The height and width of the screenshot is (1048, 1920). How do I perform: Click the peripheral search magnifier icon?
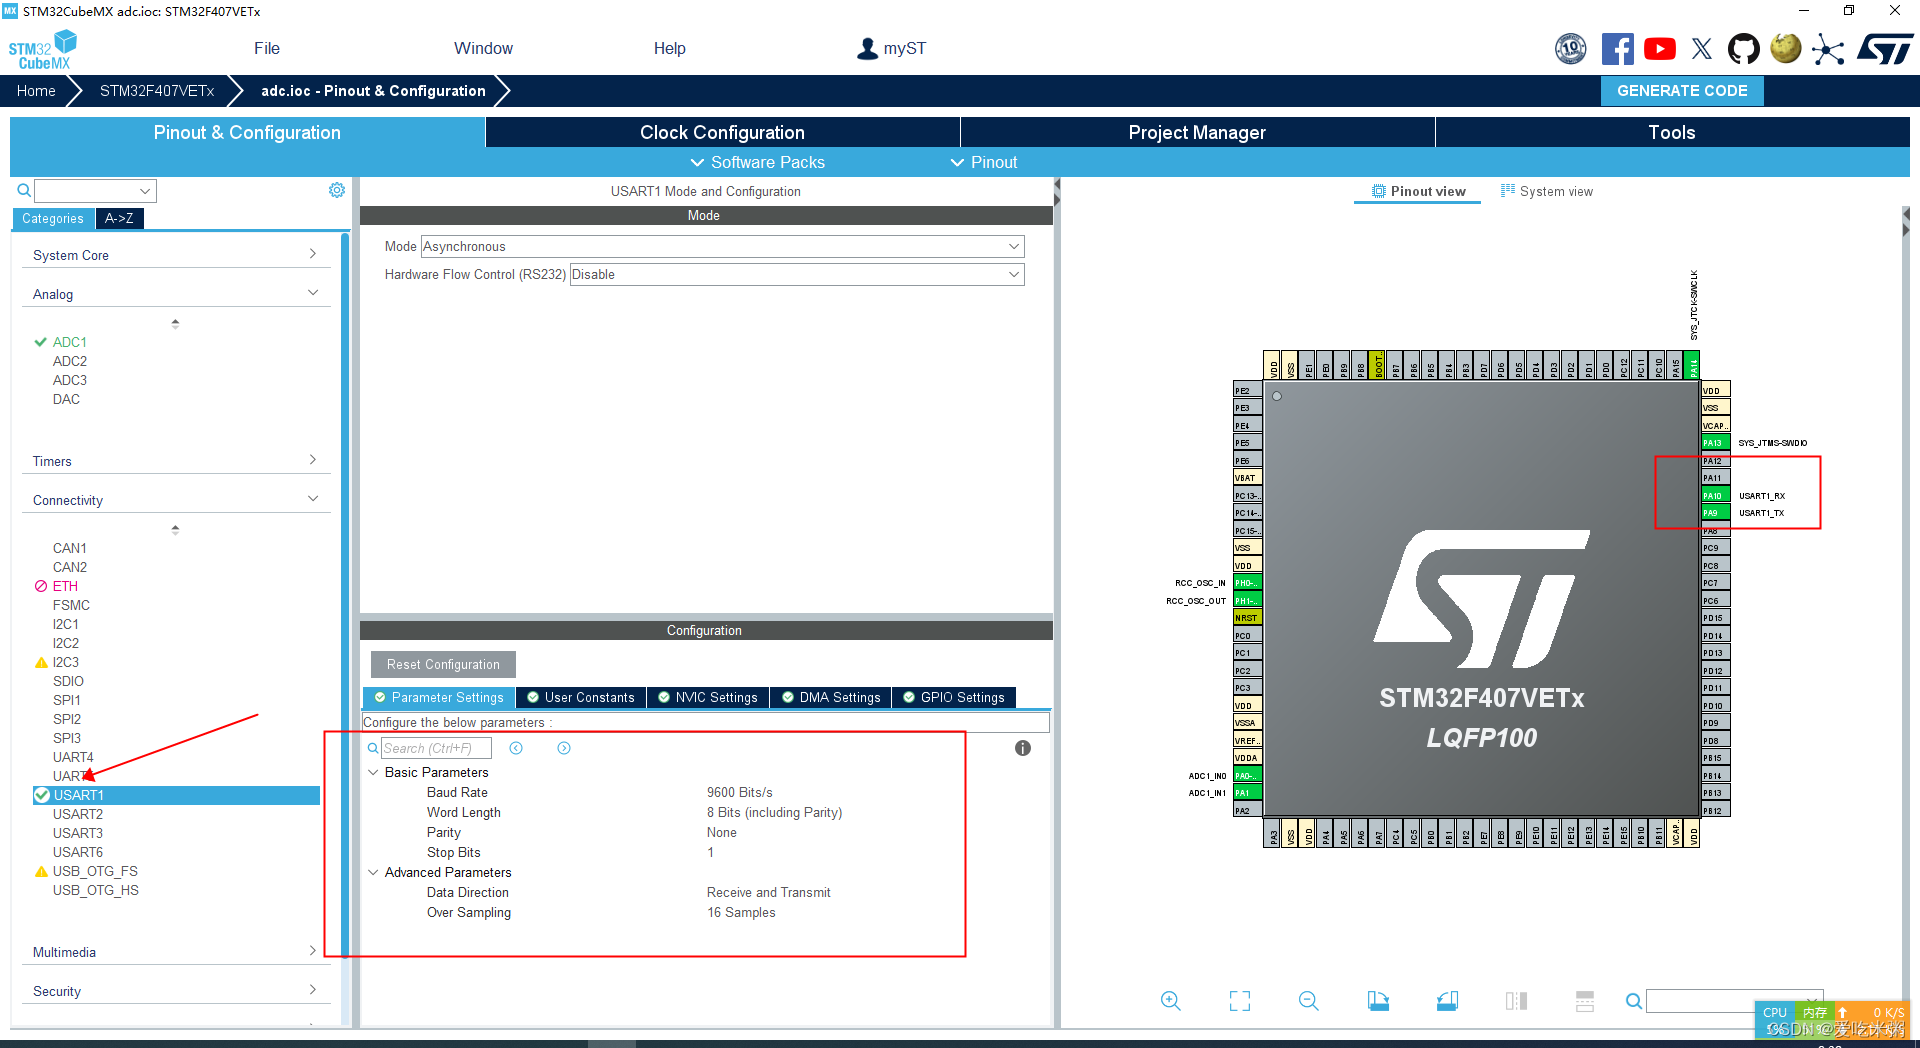coord(24,190)
